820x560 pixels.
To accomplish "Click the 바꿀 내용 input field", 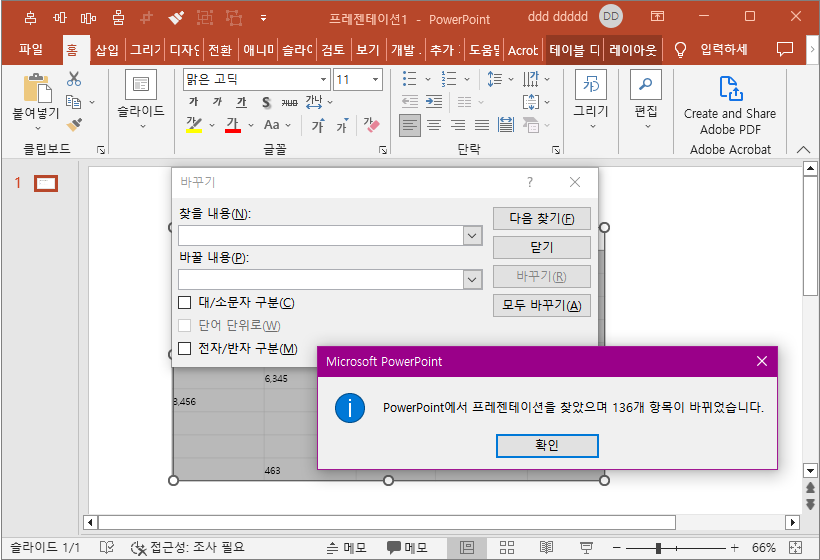I will (321, 280).
